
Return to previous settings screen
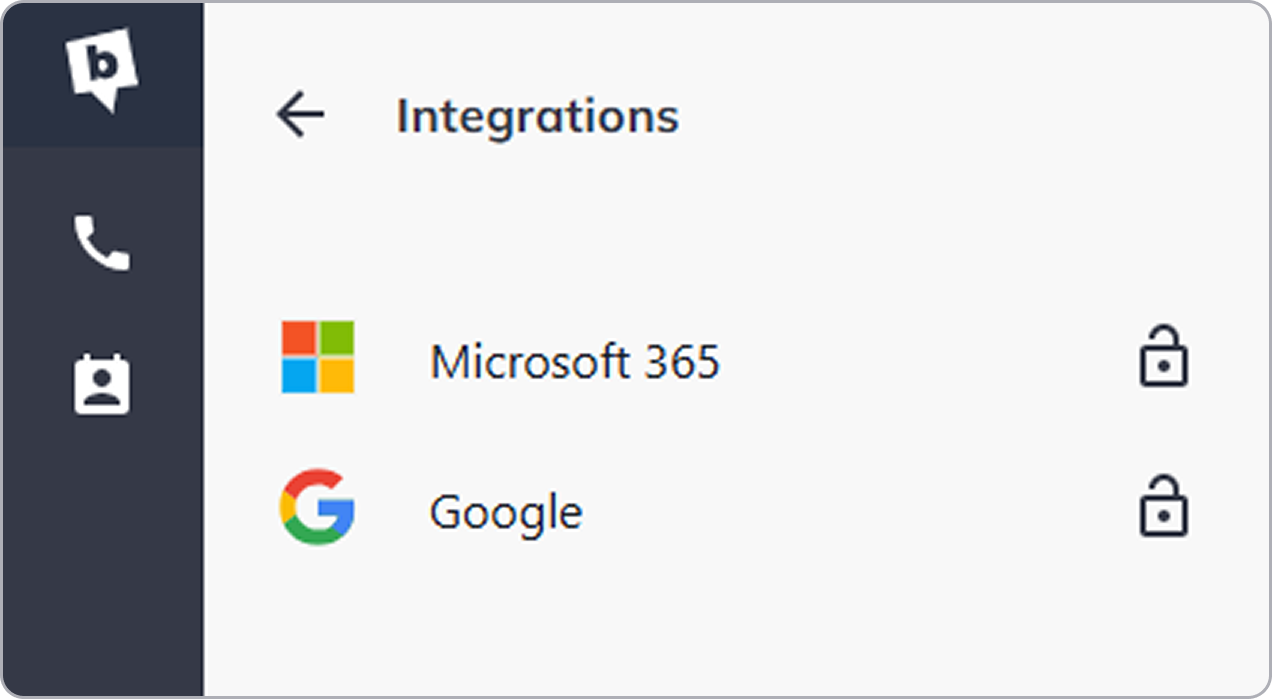click(x=300, y=115)
